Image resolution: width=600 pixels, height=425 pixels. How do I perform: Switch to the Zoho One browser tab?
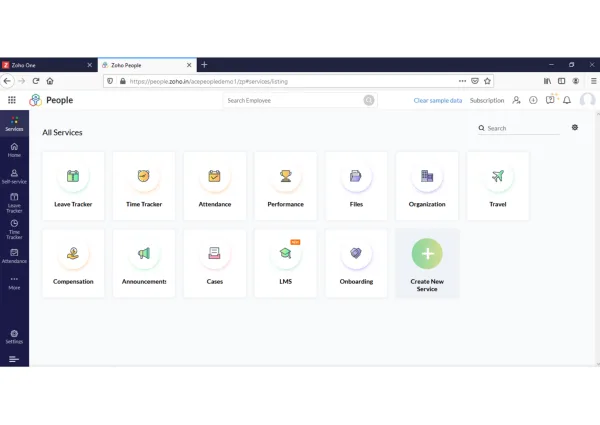[x=45, y=65]
